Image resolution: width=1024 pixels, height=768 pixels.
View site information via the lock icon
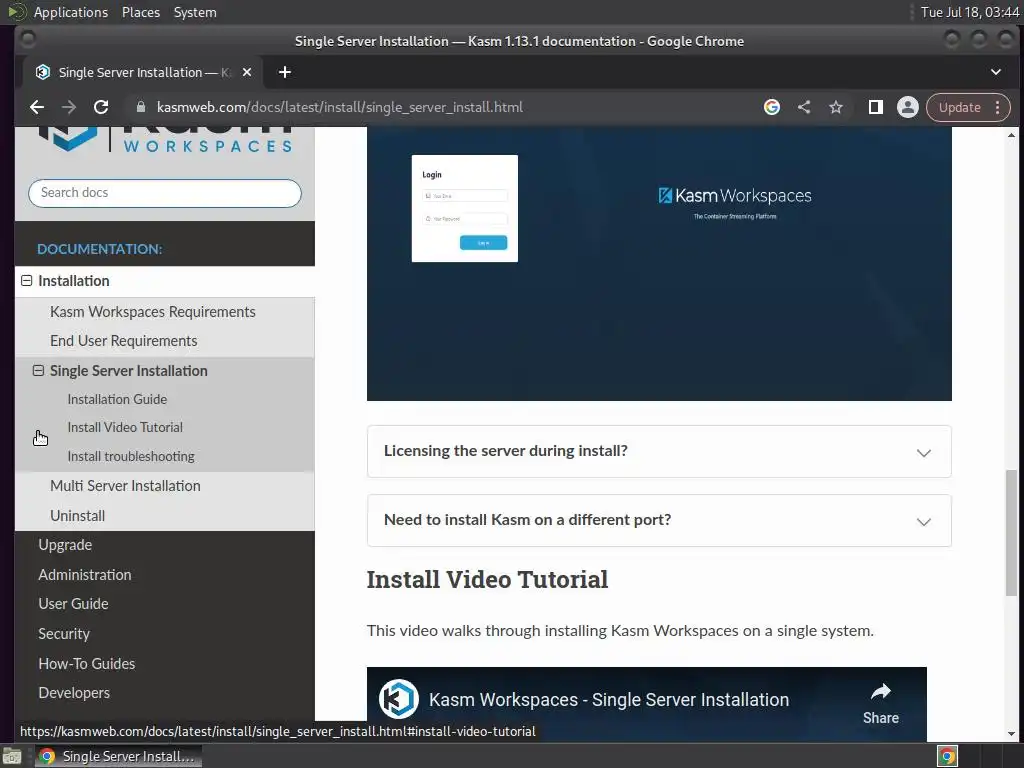(140, 107)
